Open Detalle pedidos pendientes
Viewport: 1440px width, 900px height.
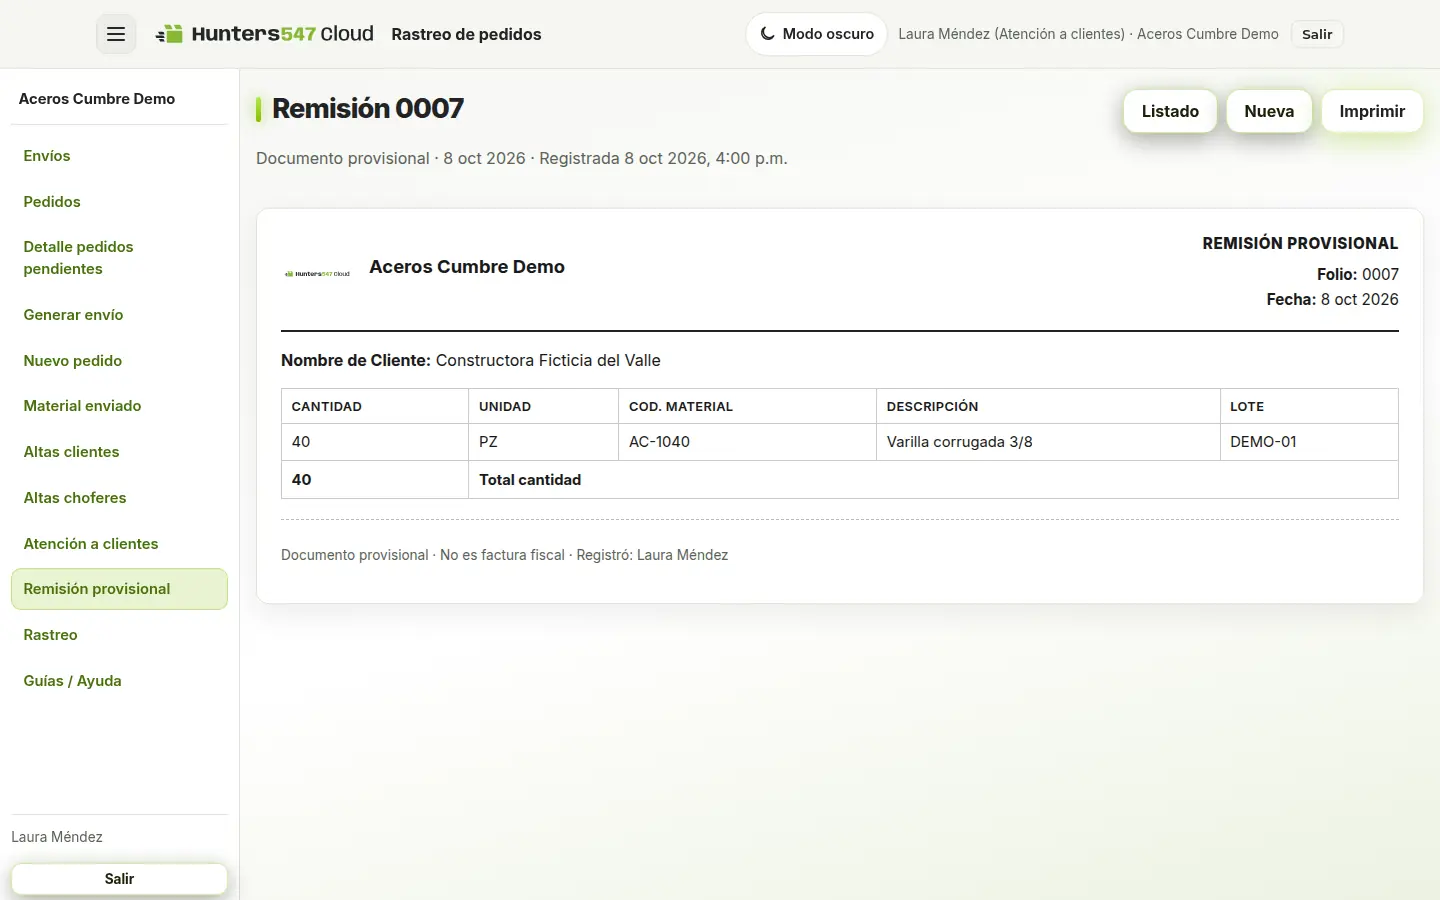[119, 258]
